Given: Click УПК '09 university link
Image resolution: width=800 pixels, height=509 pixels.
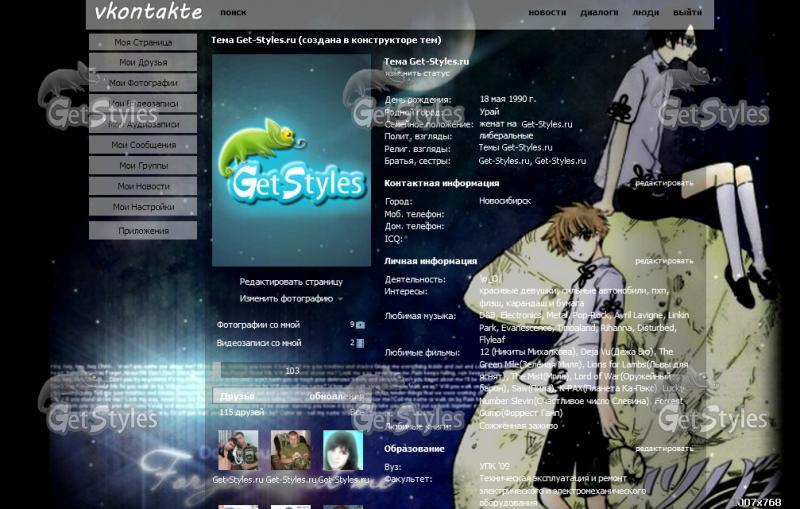Looking at the screenshot, I should [x=494, y=466].
